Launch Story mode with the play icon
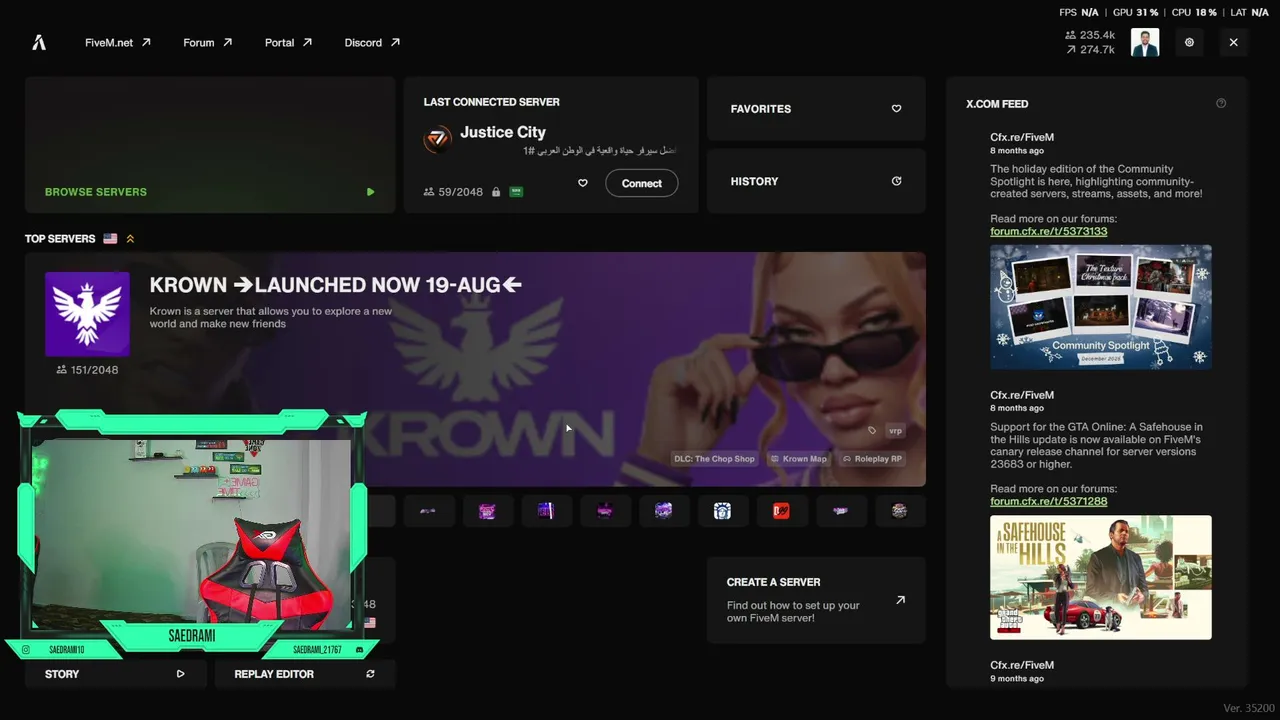 click(180, 674)
